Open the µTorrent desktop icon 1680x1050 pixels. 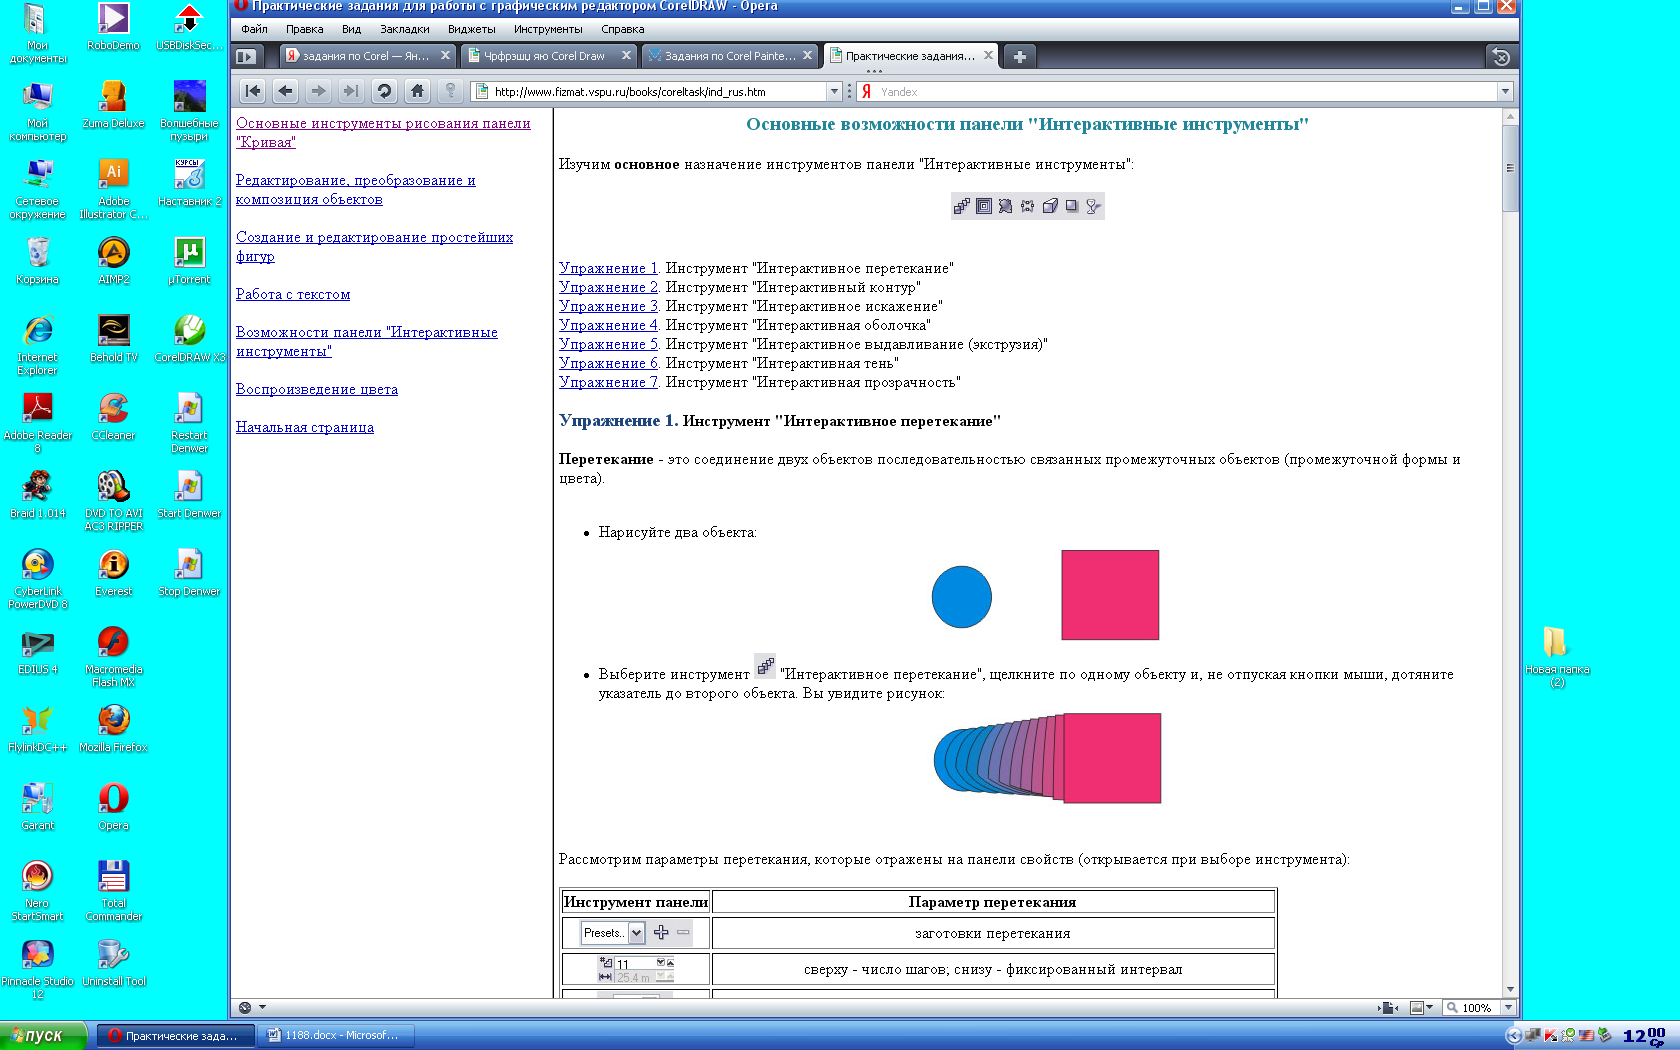189,259
